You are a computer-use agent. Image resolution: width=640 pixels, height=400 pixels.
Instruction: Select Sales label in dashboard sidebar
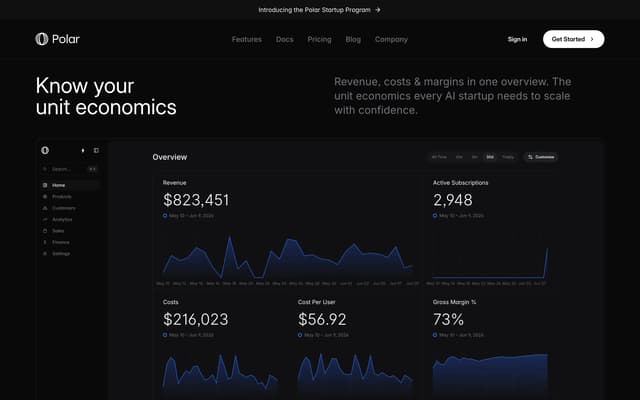click(58, 231)
